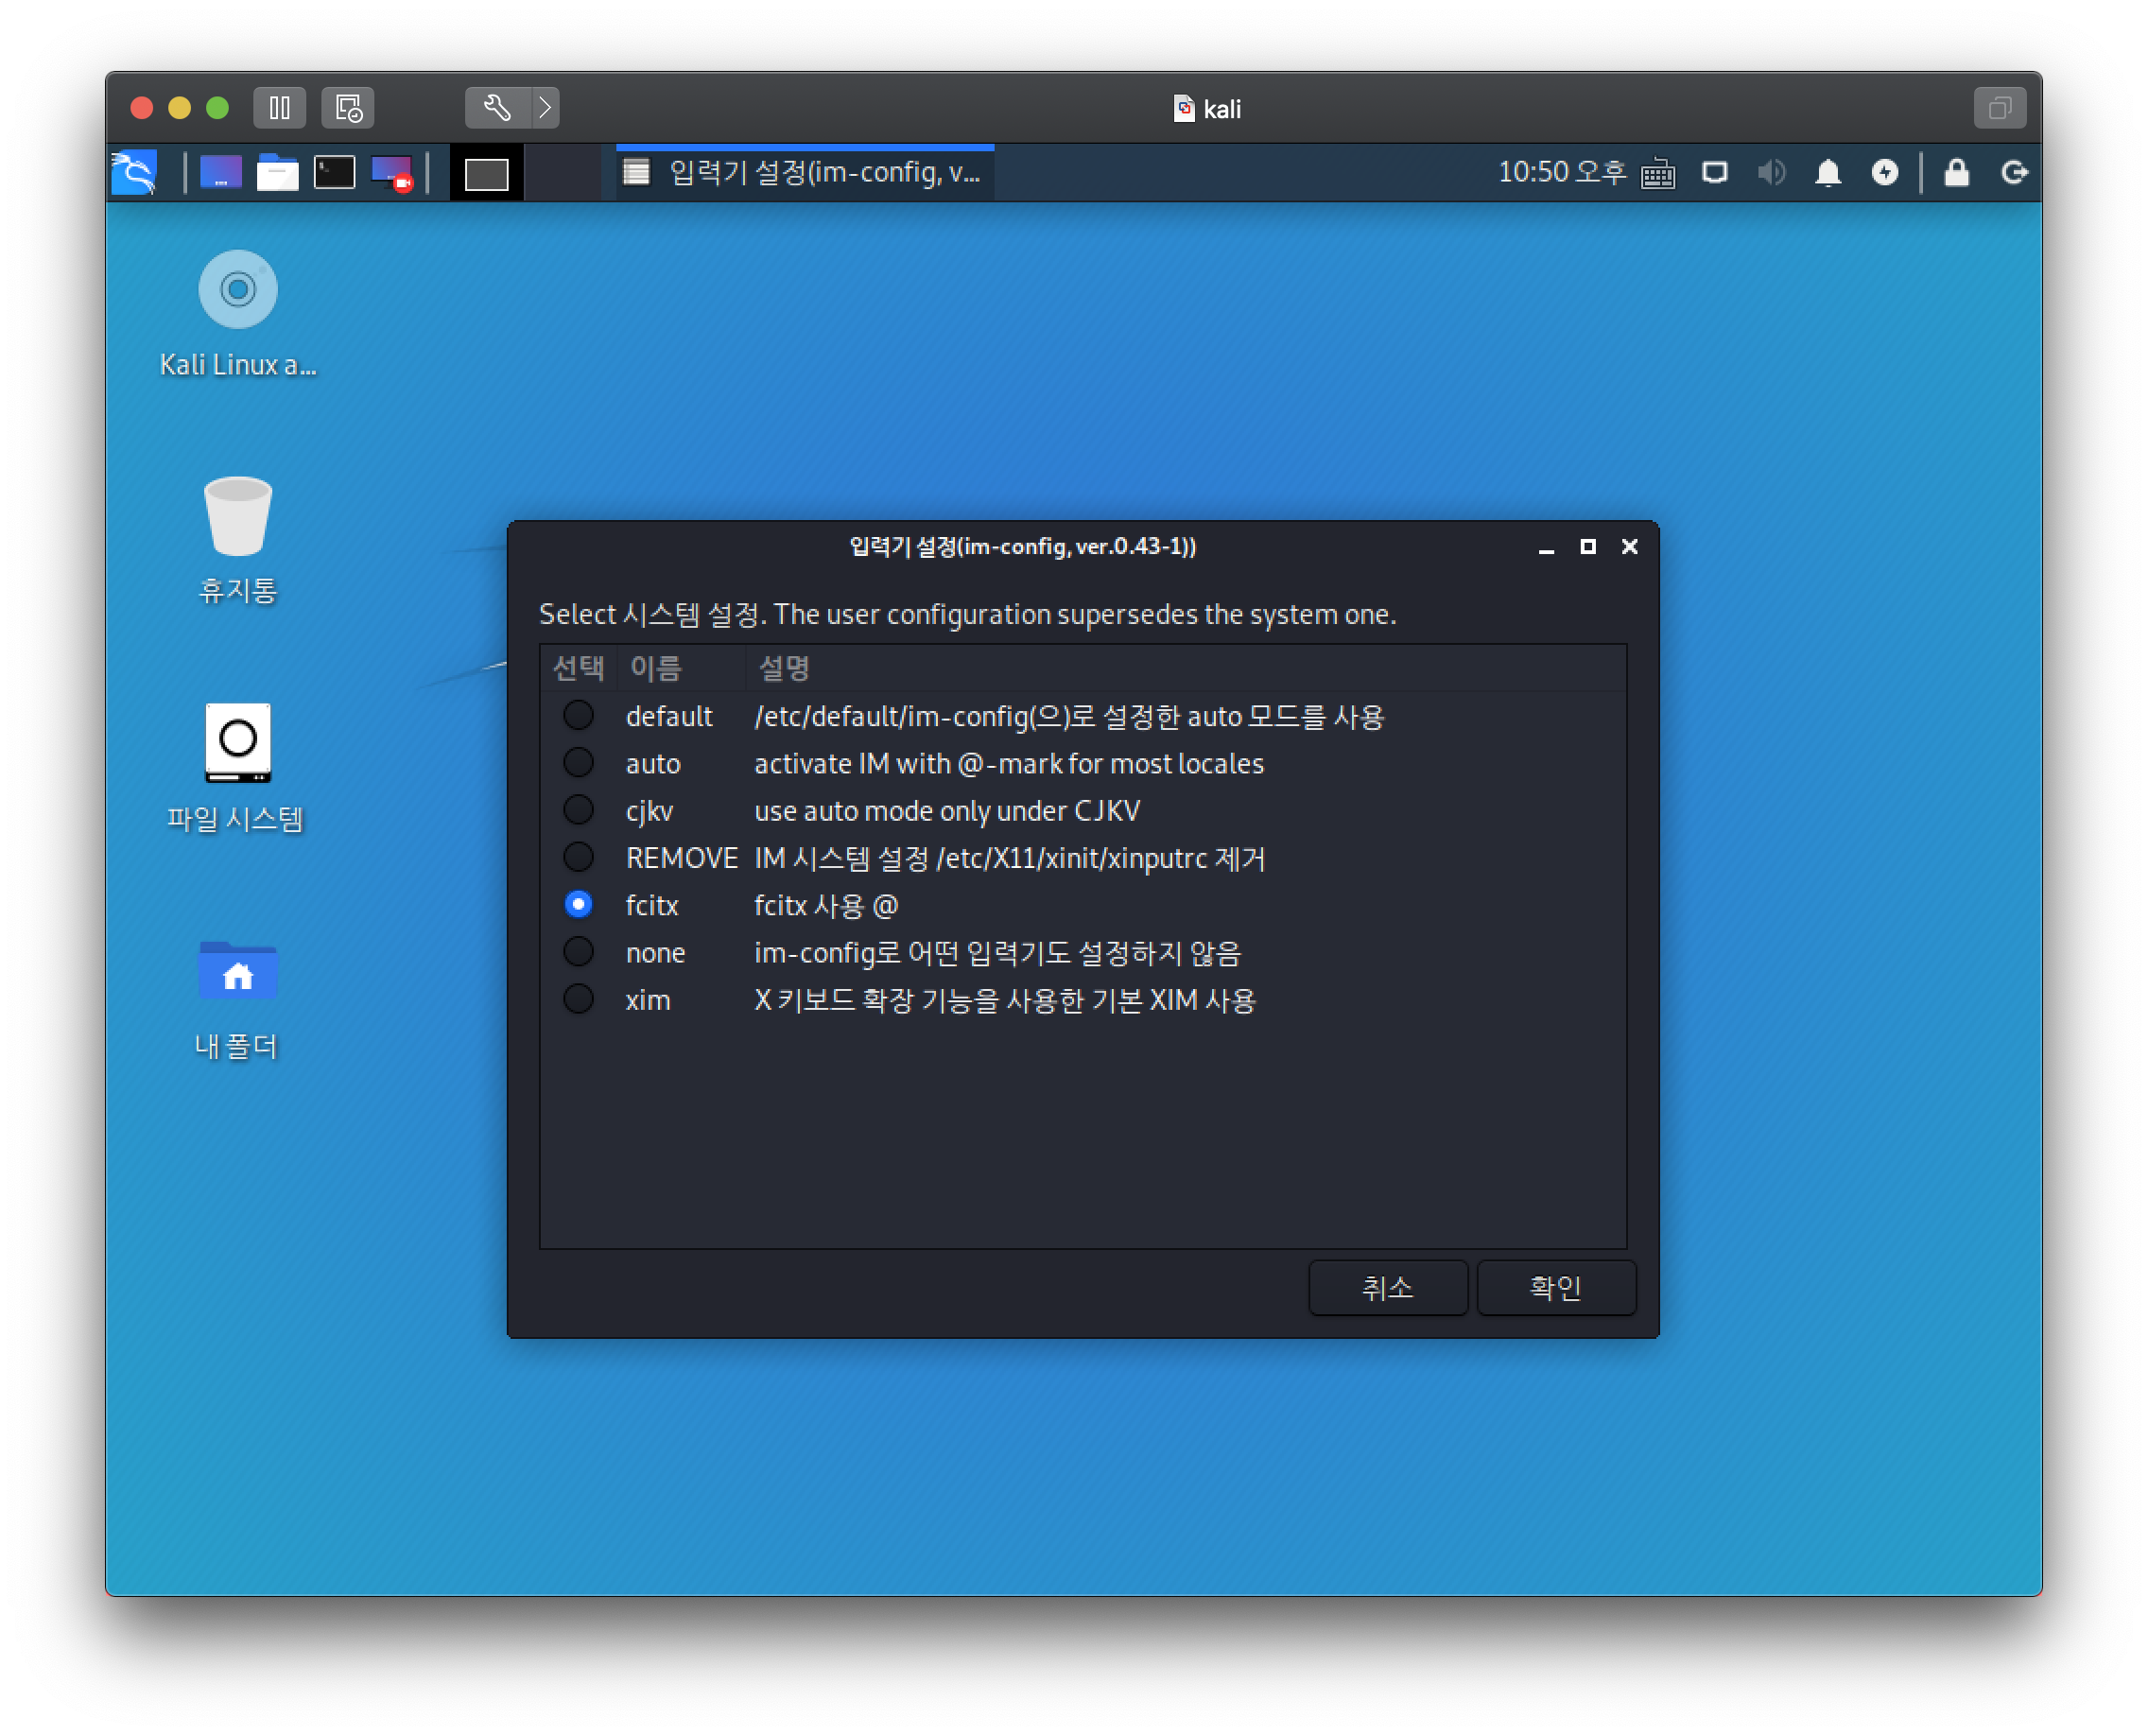Open the Kali dragon applications menu
This screenshot has width=2148, height=1736.
pos(135,172)
